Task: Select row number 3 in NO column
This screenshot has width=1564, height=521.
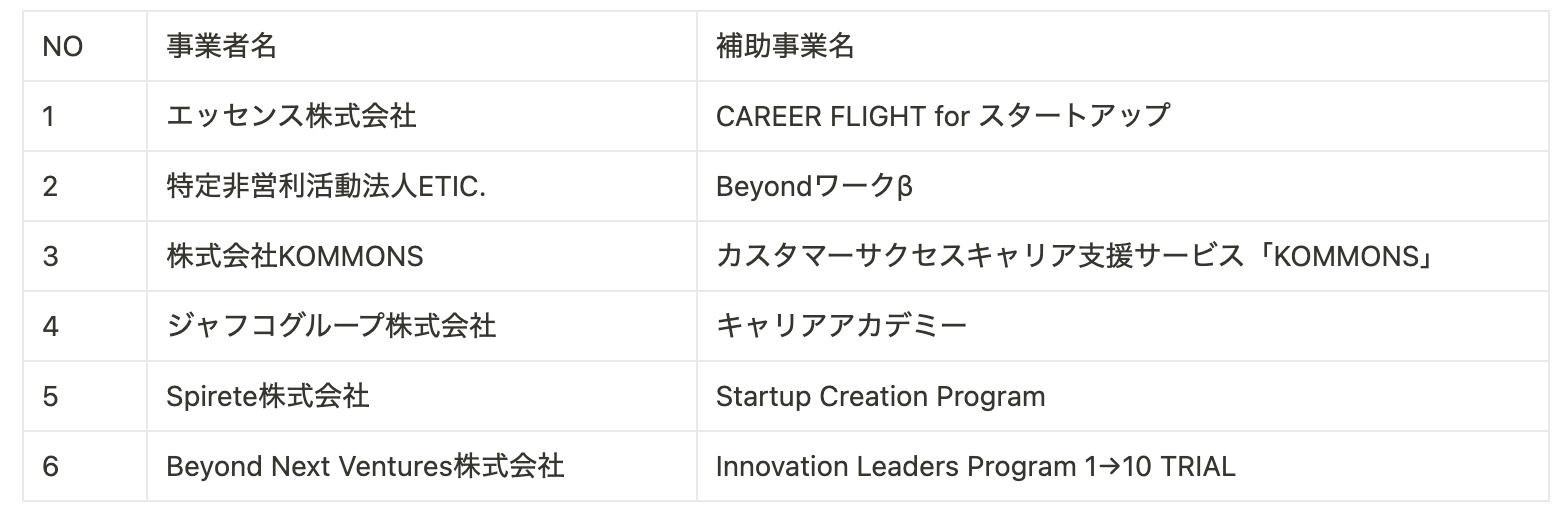Action: [50, 256]
